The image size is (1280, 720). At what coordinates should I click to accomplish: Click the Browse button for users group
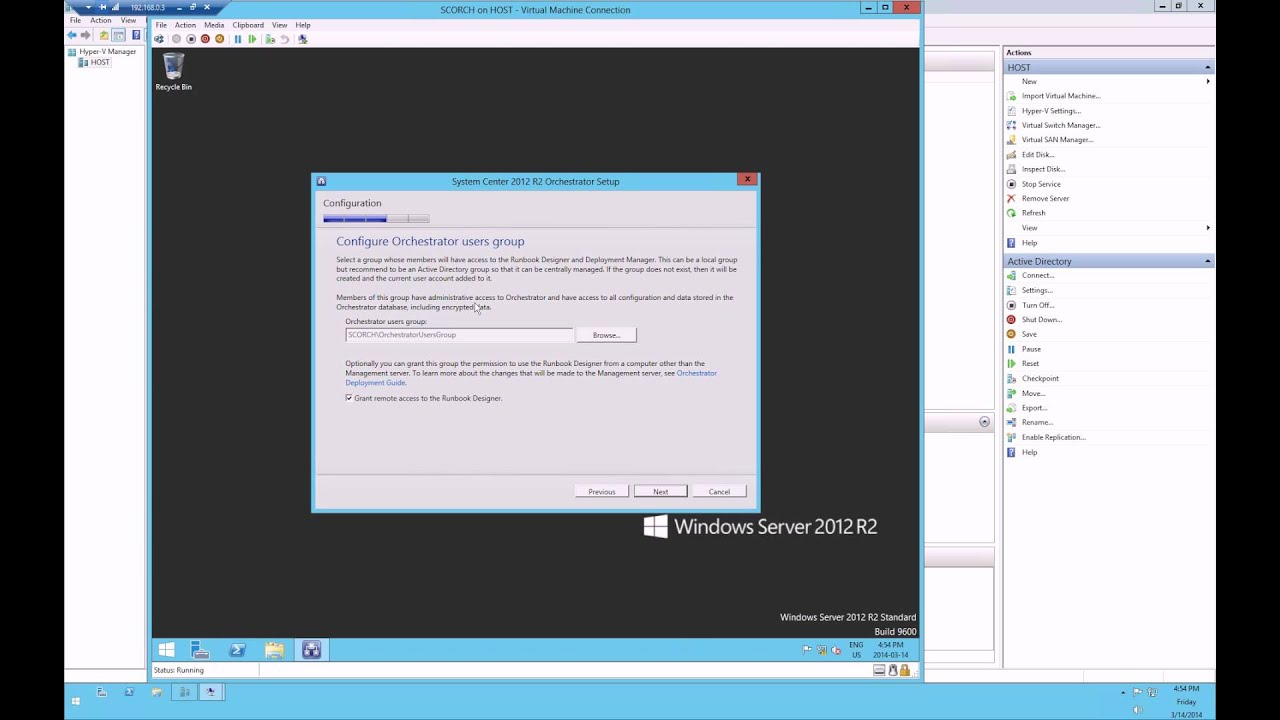[606, 335]
